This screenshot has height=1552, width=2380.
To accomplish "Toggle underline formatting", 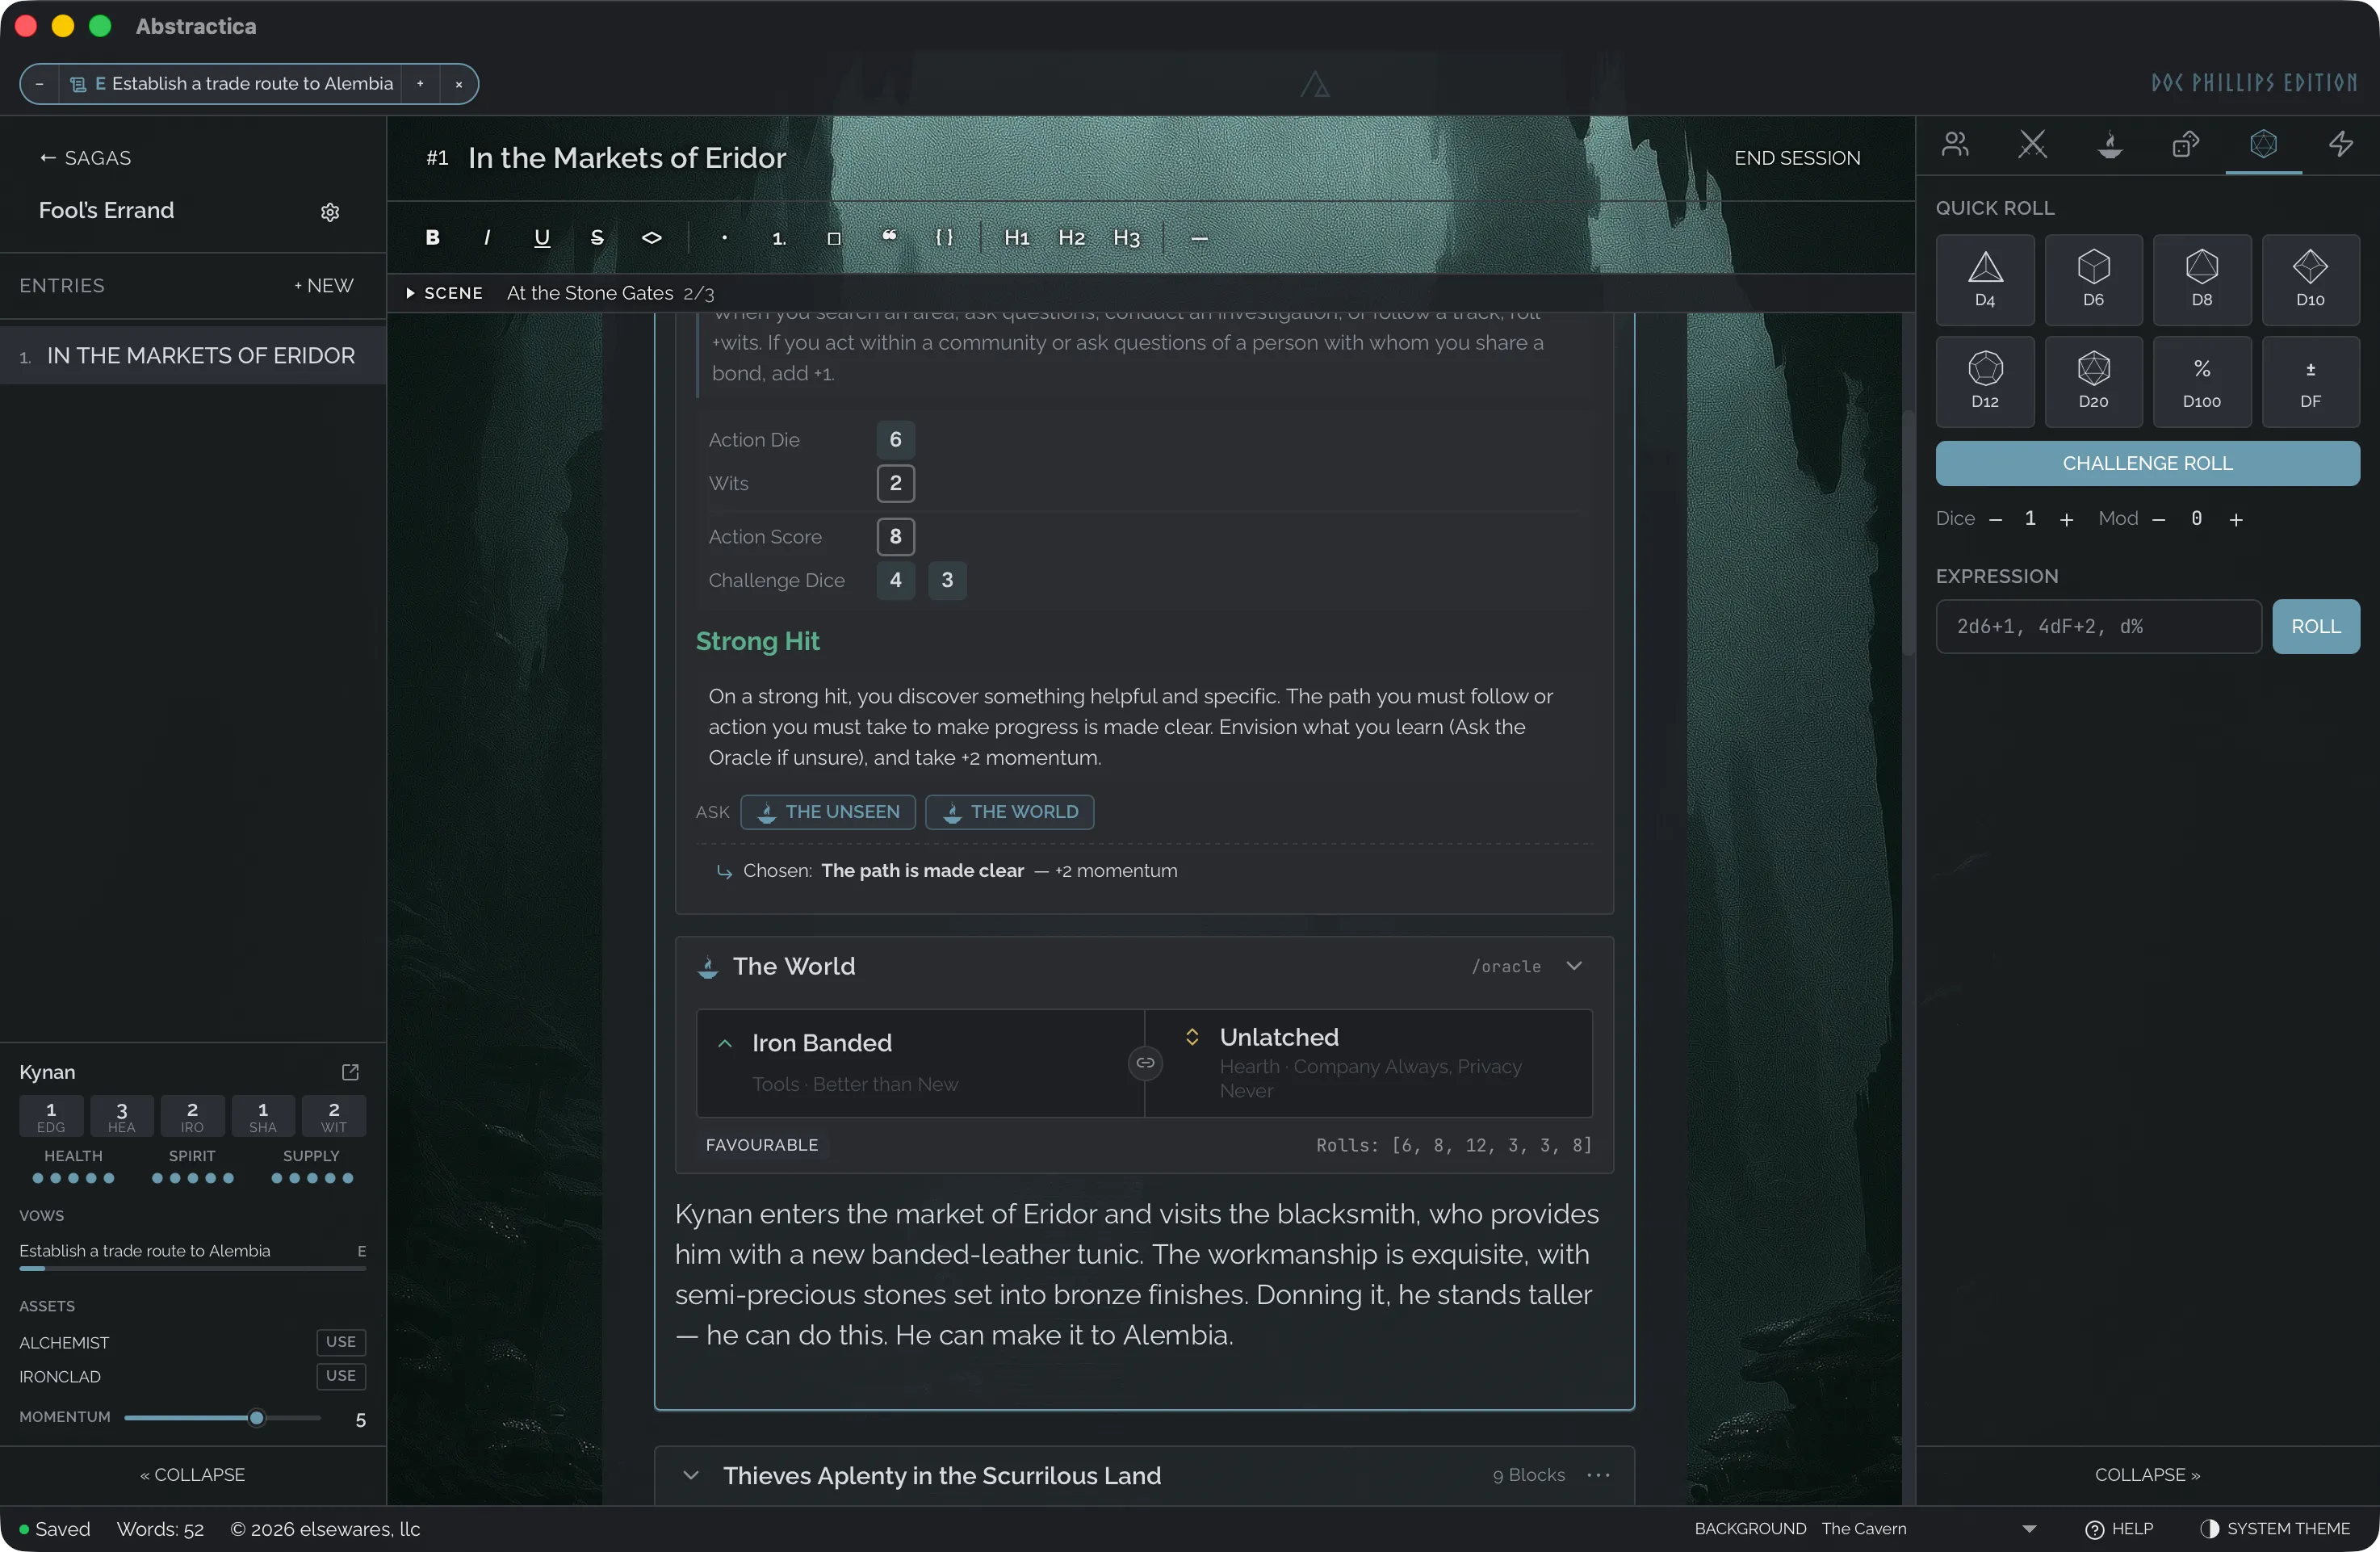I will coord(542,237).
